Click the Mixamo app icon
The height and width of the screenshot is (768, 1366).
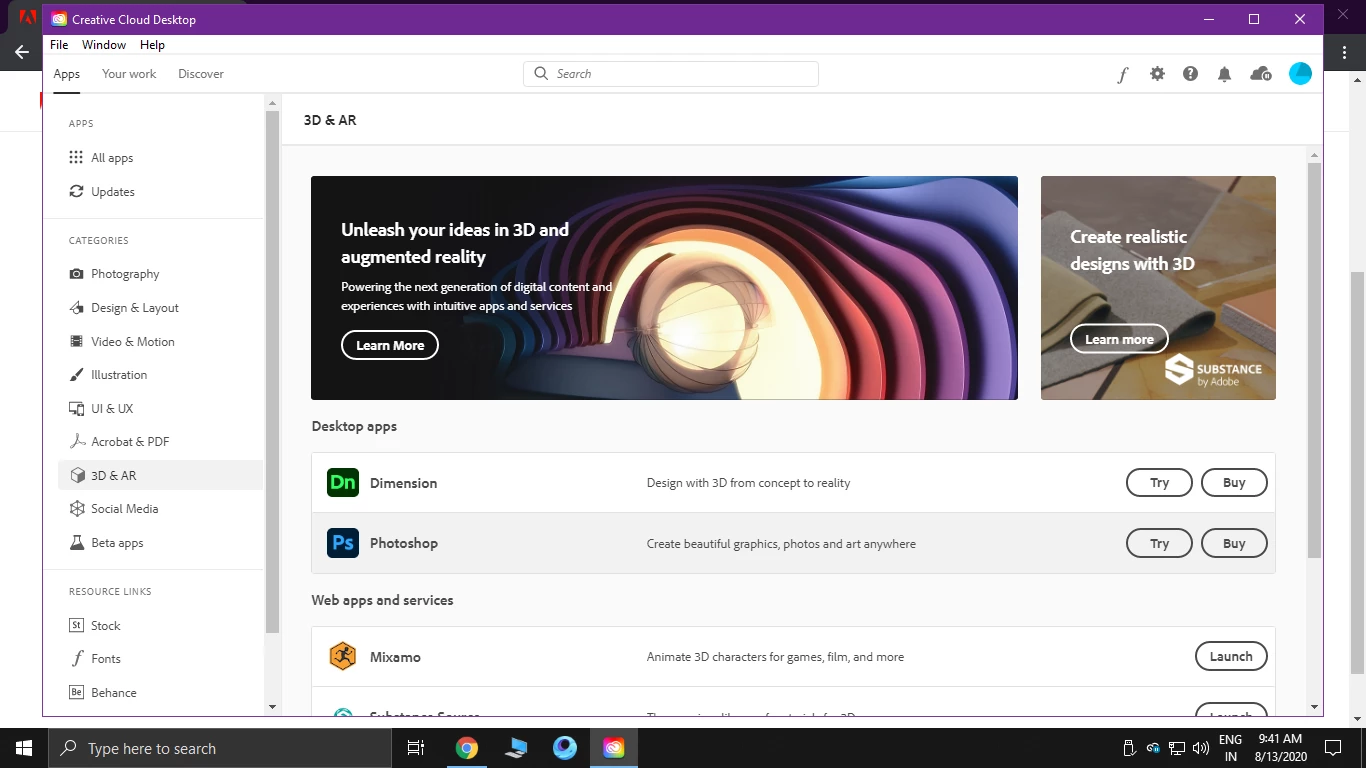343,657
